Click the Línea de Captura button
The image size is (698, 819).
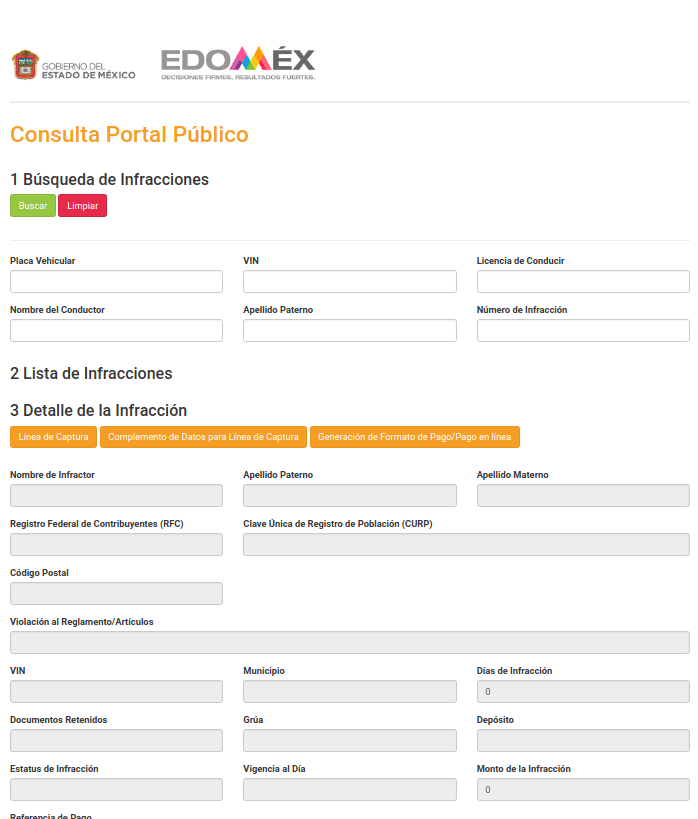click(x=54, y=437)
